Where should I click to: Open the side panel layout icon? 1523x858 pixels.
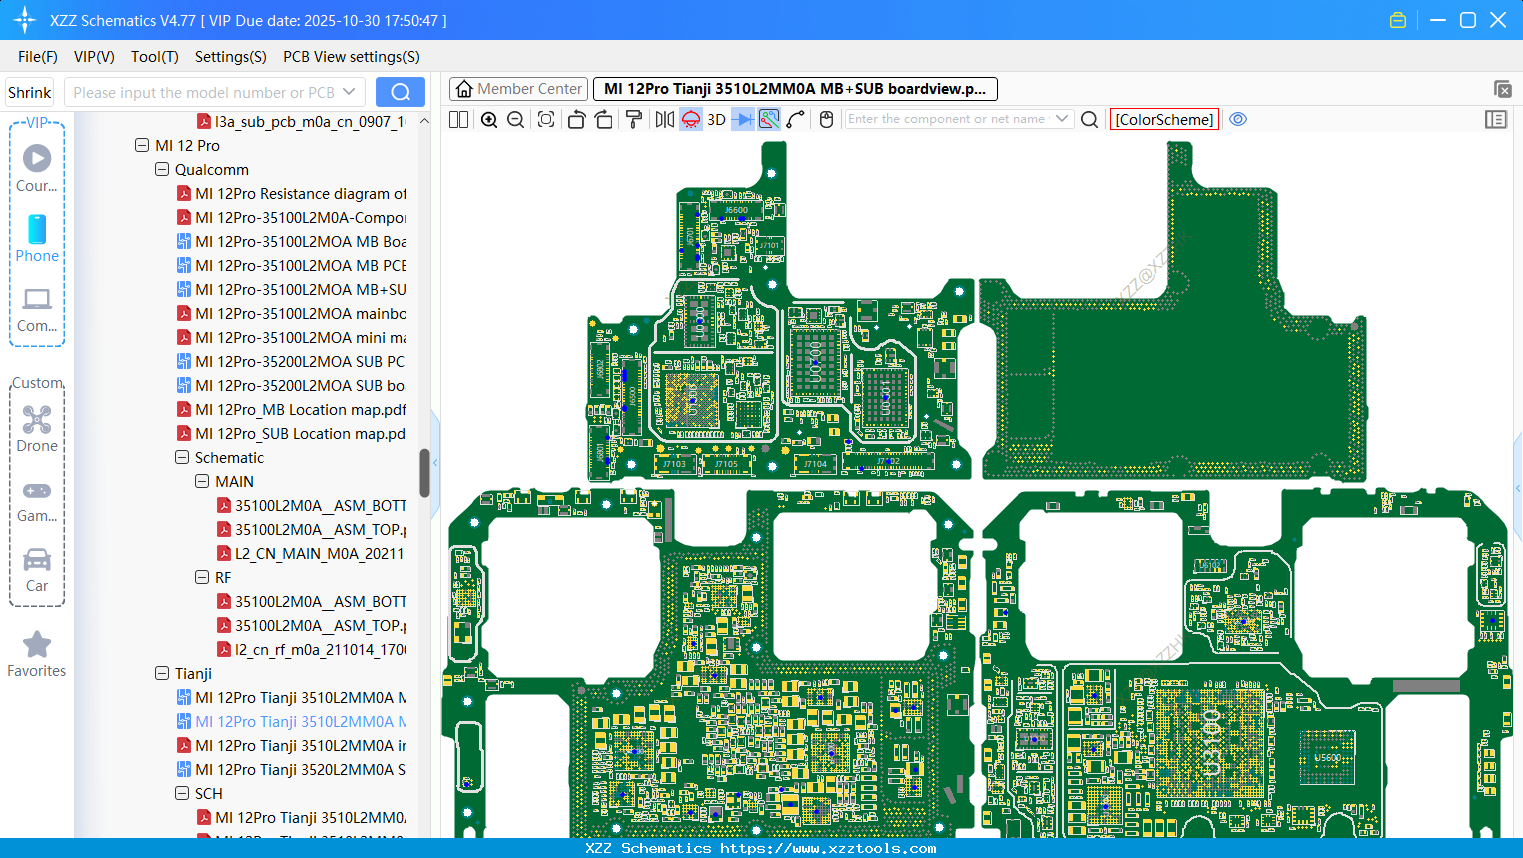[1496, 119]
